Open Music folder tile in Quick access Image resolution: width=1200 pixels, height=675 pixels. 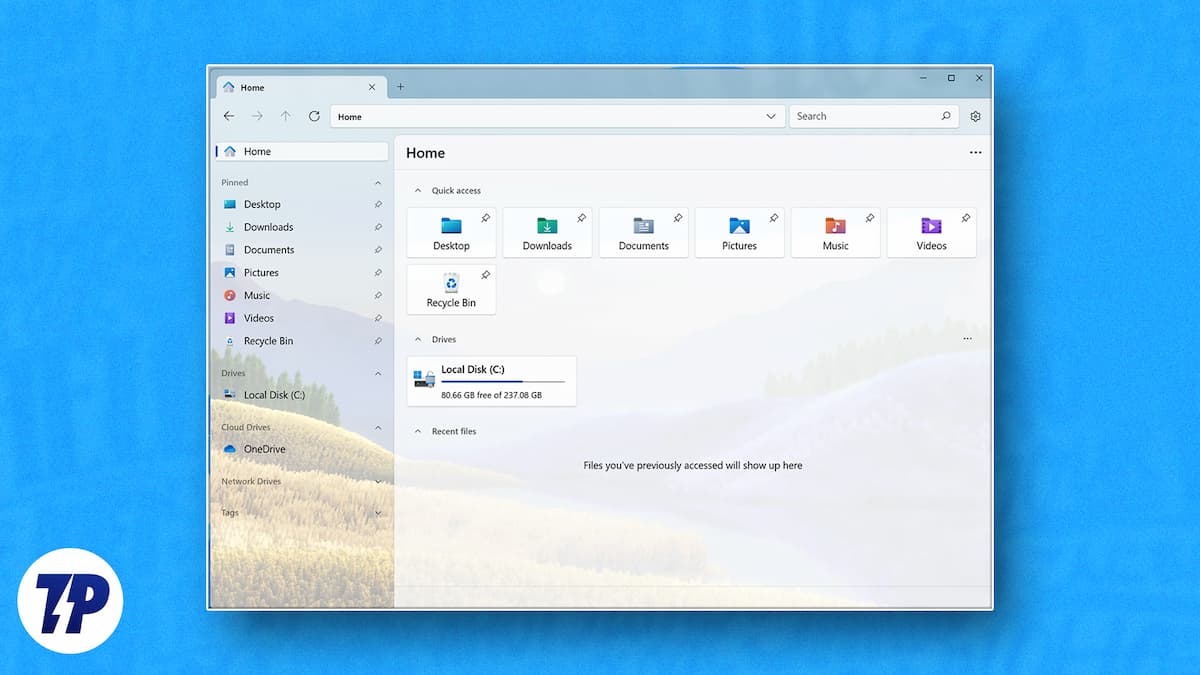pyautogui.click(x=835, y=233)
